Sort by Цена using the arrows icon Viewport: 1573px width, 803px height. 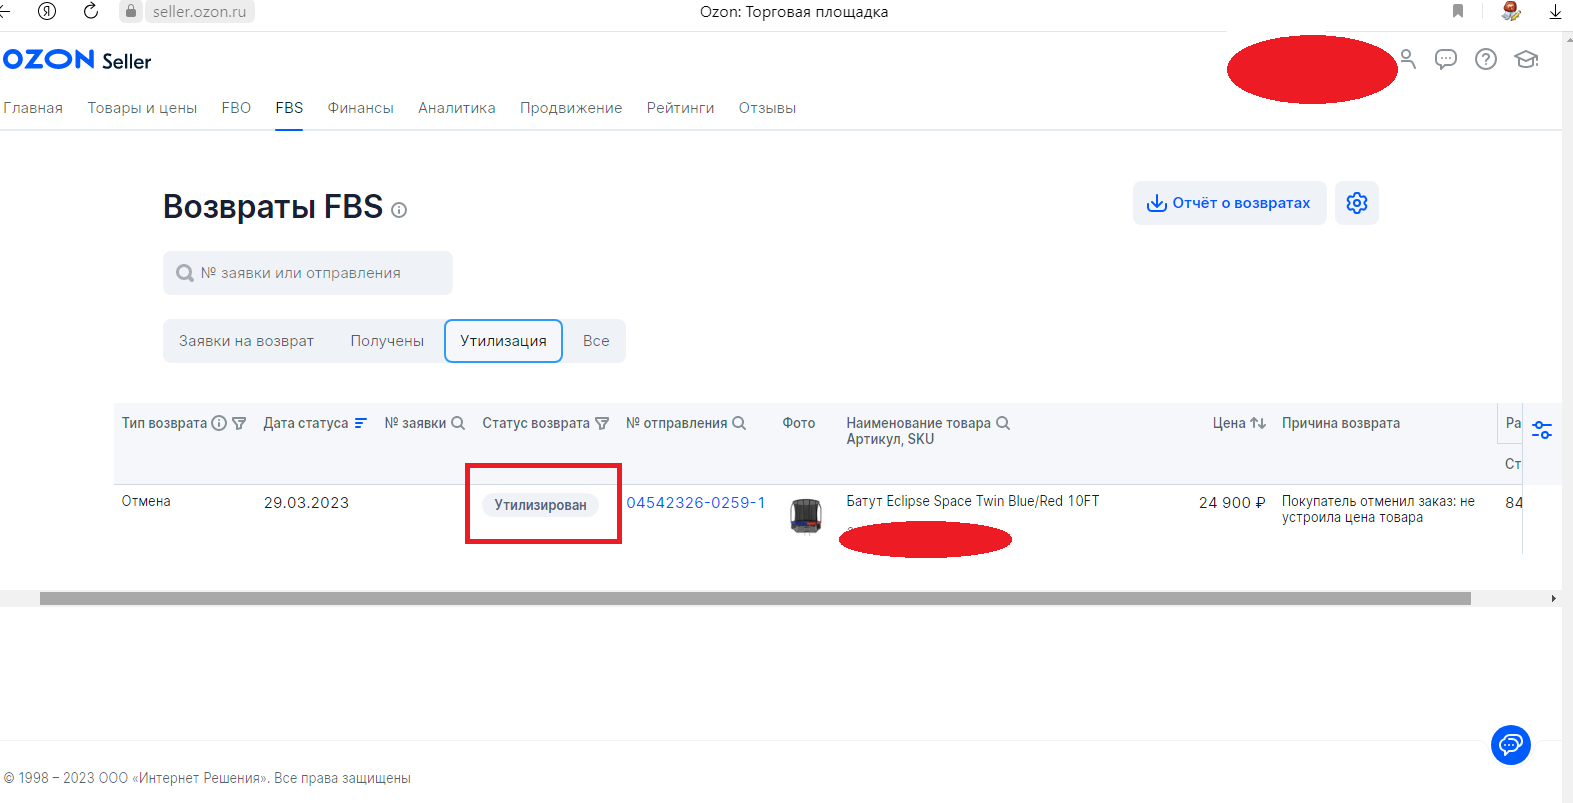[x=1258, y=423]
